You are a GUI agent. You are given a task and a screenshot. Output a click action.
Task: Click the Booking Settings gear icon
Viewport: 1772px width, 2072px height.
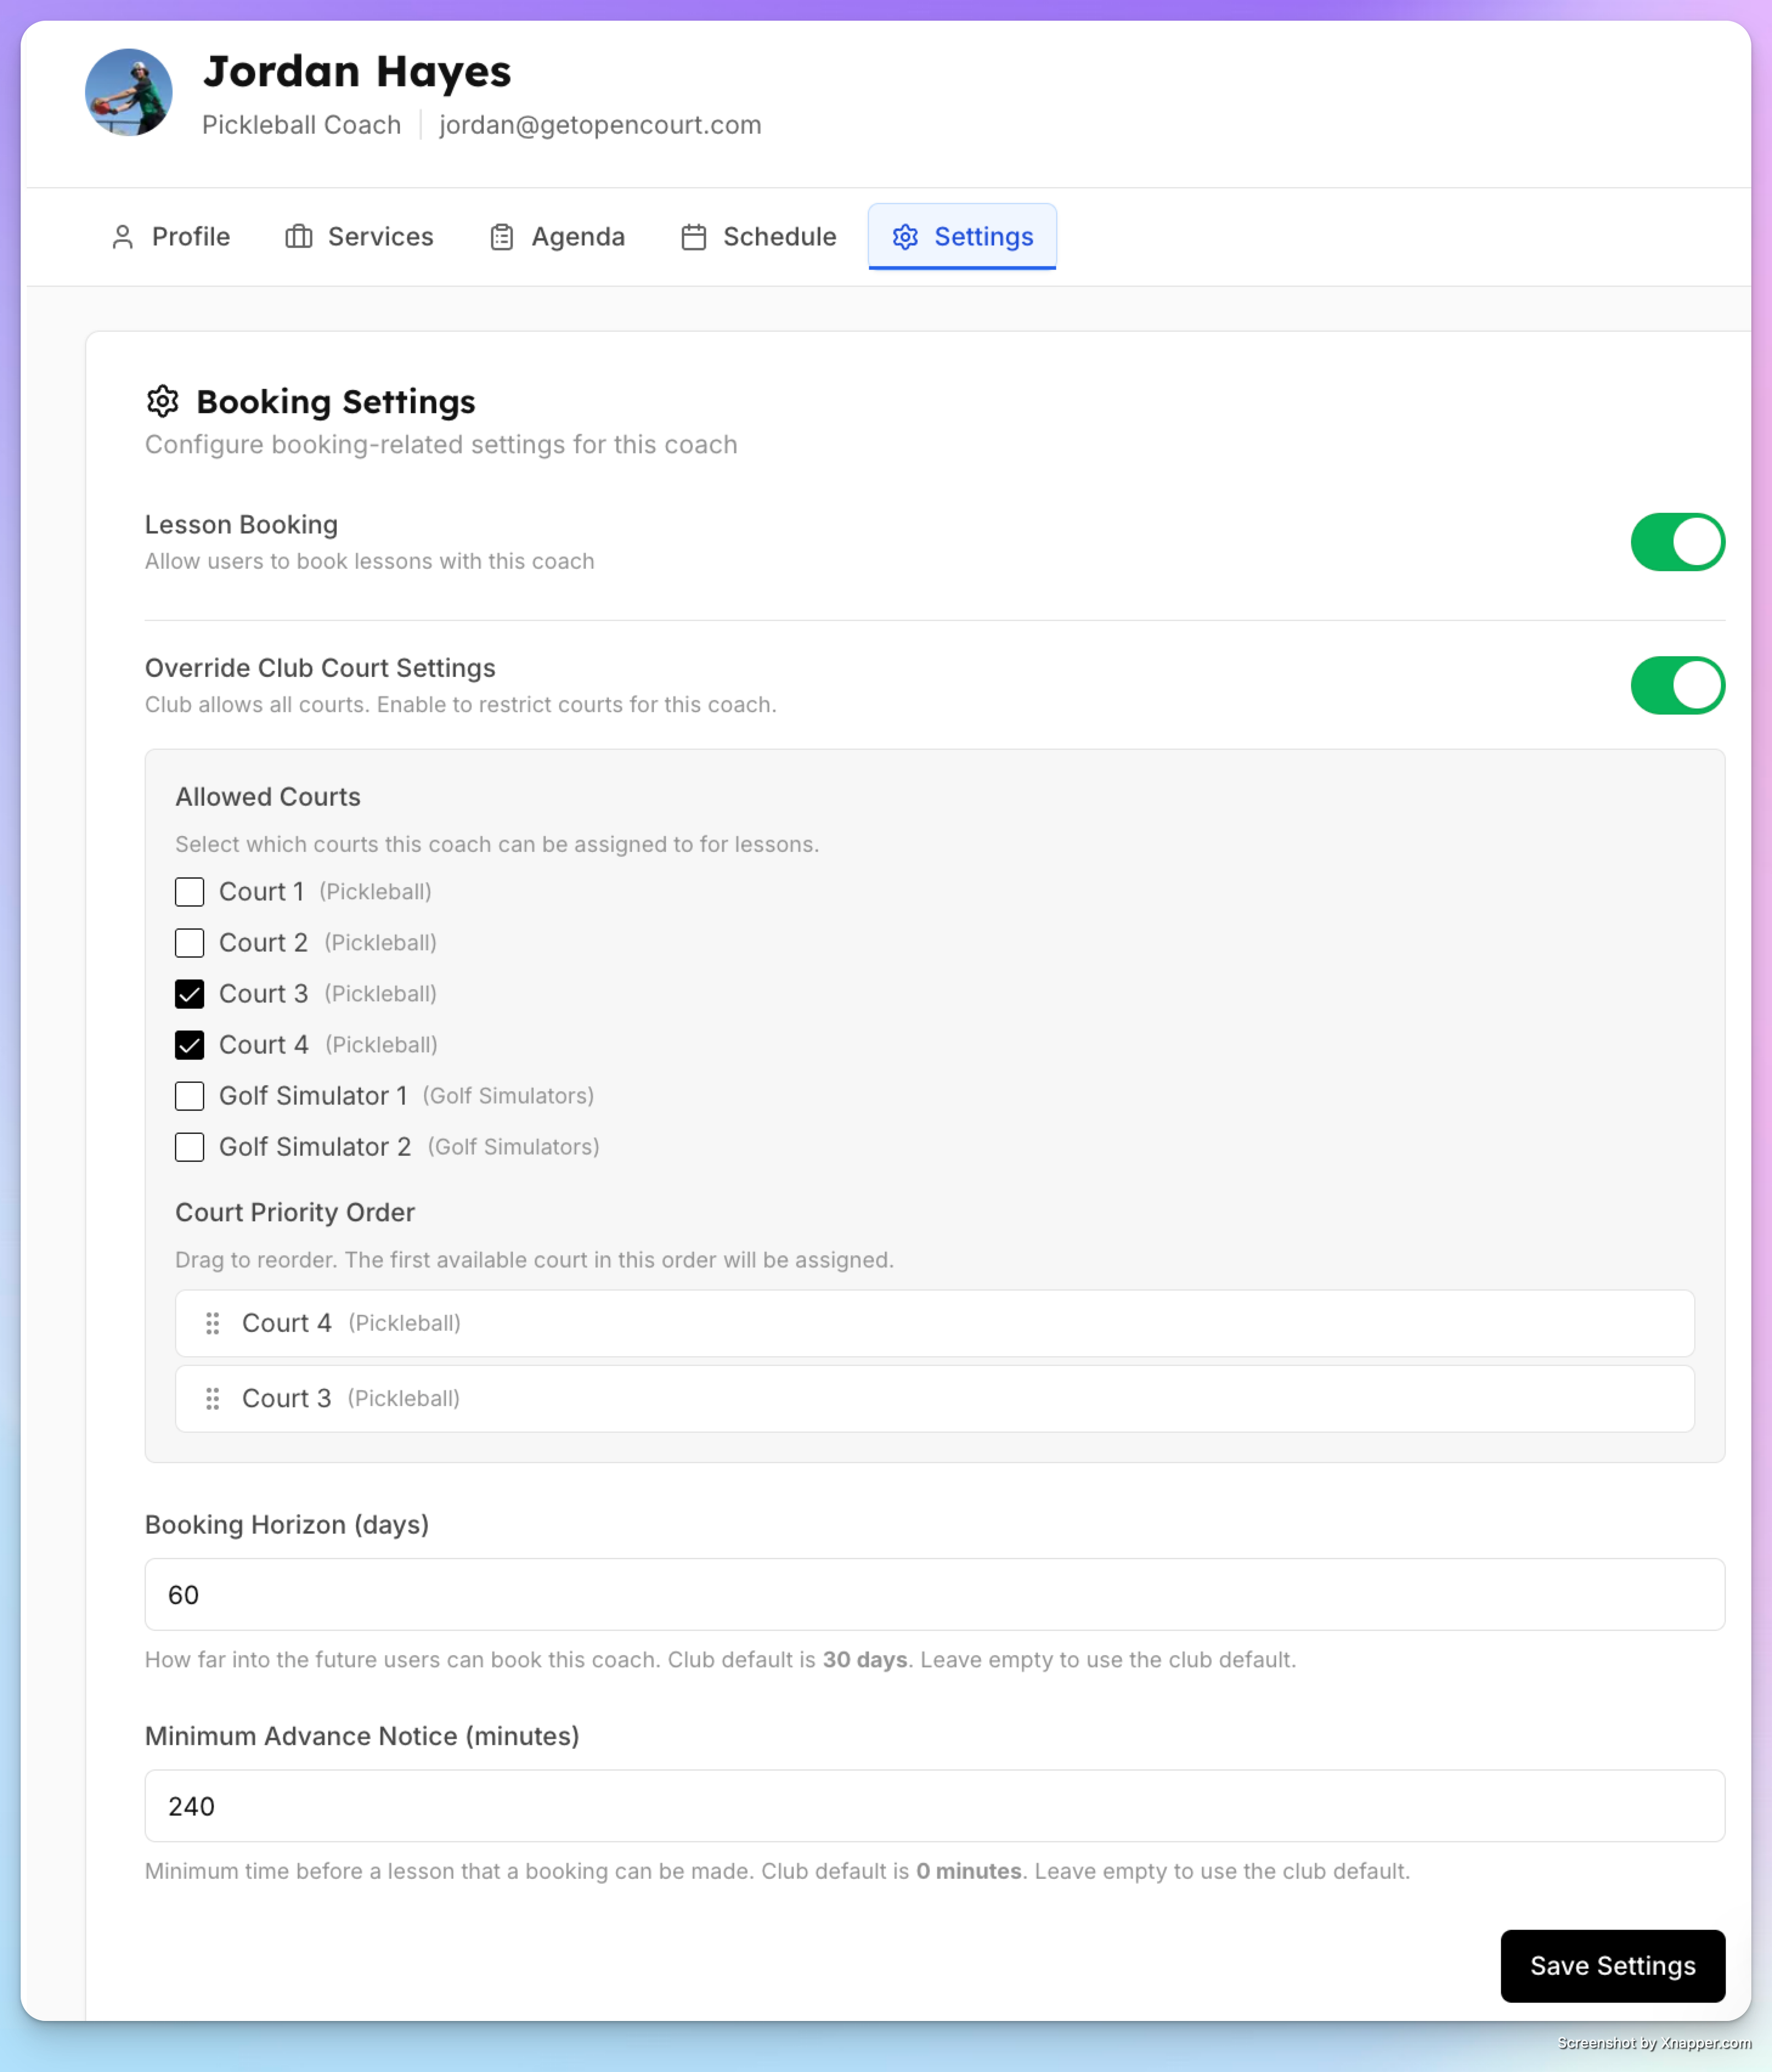(163, 401)
